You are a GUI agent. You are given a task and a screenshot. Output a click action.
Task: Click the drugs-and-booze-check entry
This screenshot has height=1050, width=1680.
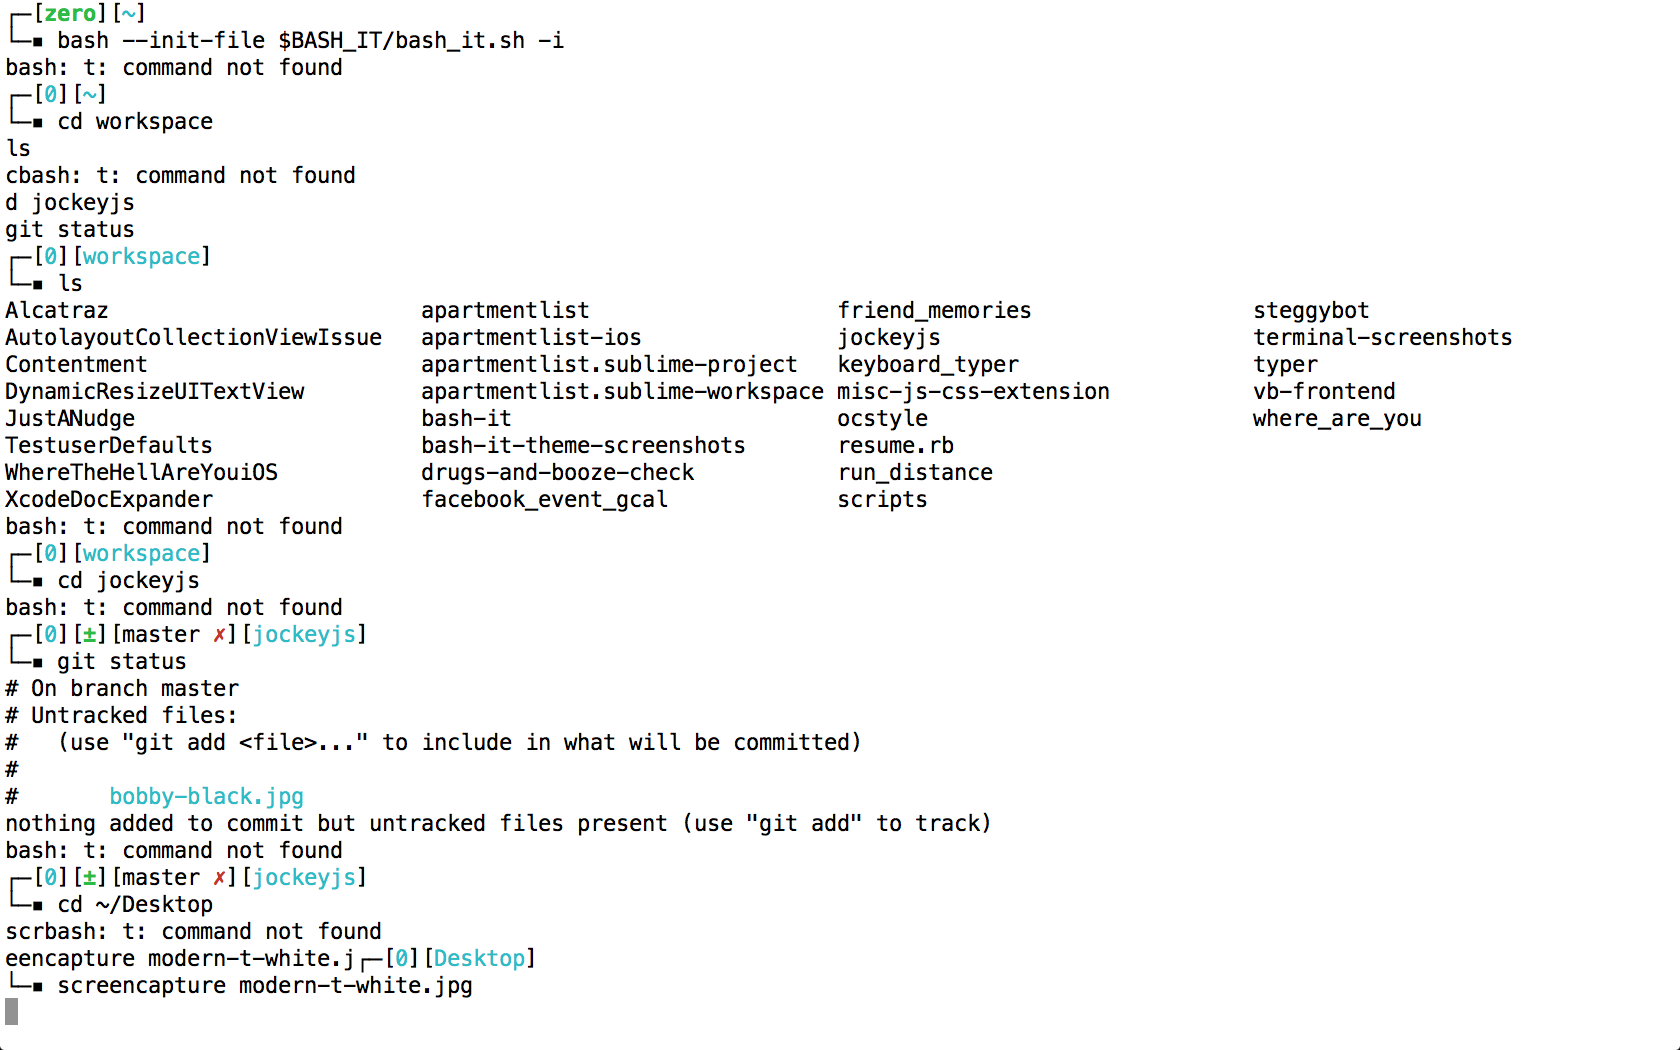pyautogui.click(x=557, y=473)
